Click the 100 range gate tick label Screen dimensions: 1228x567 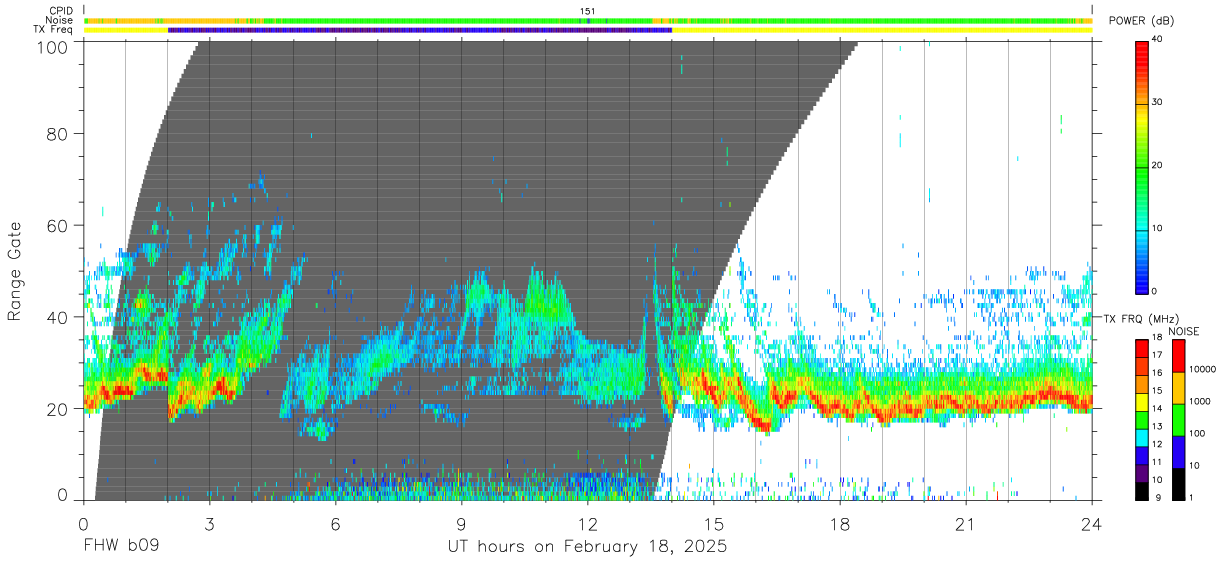52,46
